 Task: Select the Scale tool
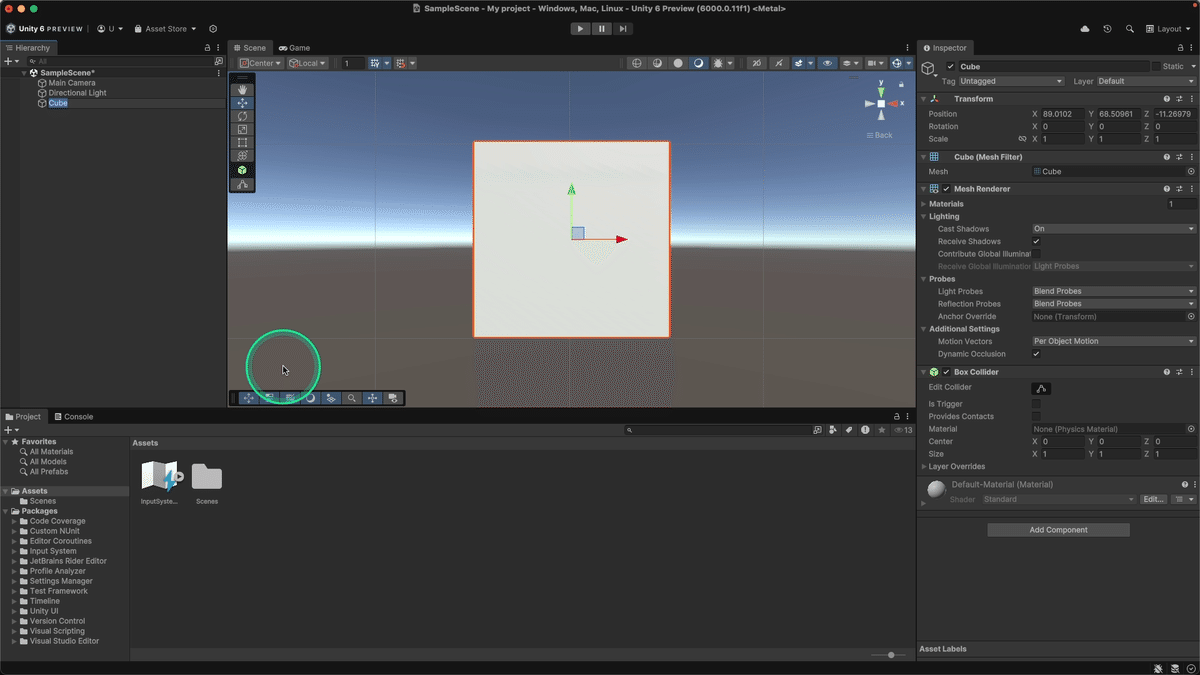[243, 129]
